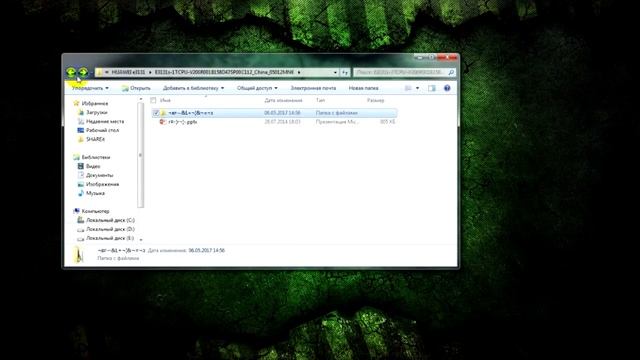This screenshot has height=360, width=640.
Task: Click modification date 06.05.2017 in details pane
Action: click(x=207, y=250)
